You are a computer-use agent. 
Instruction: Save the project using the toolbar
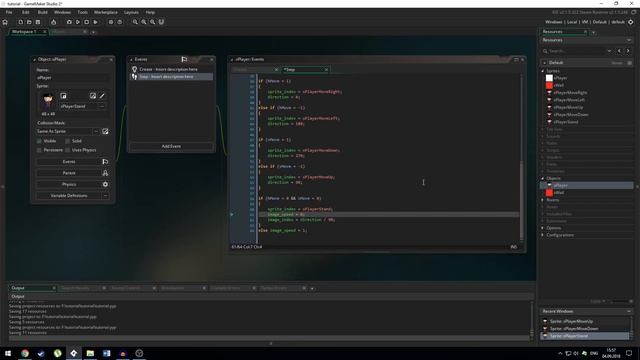[x=38, y=22]
